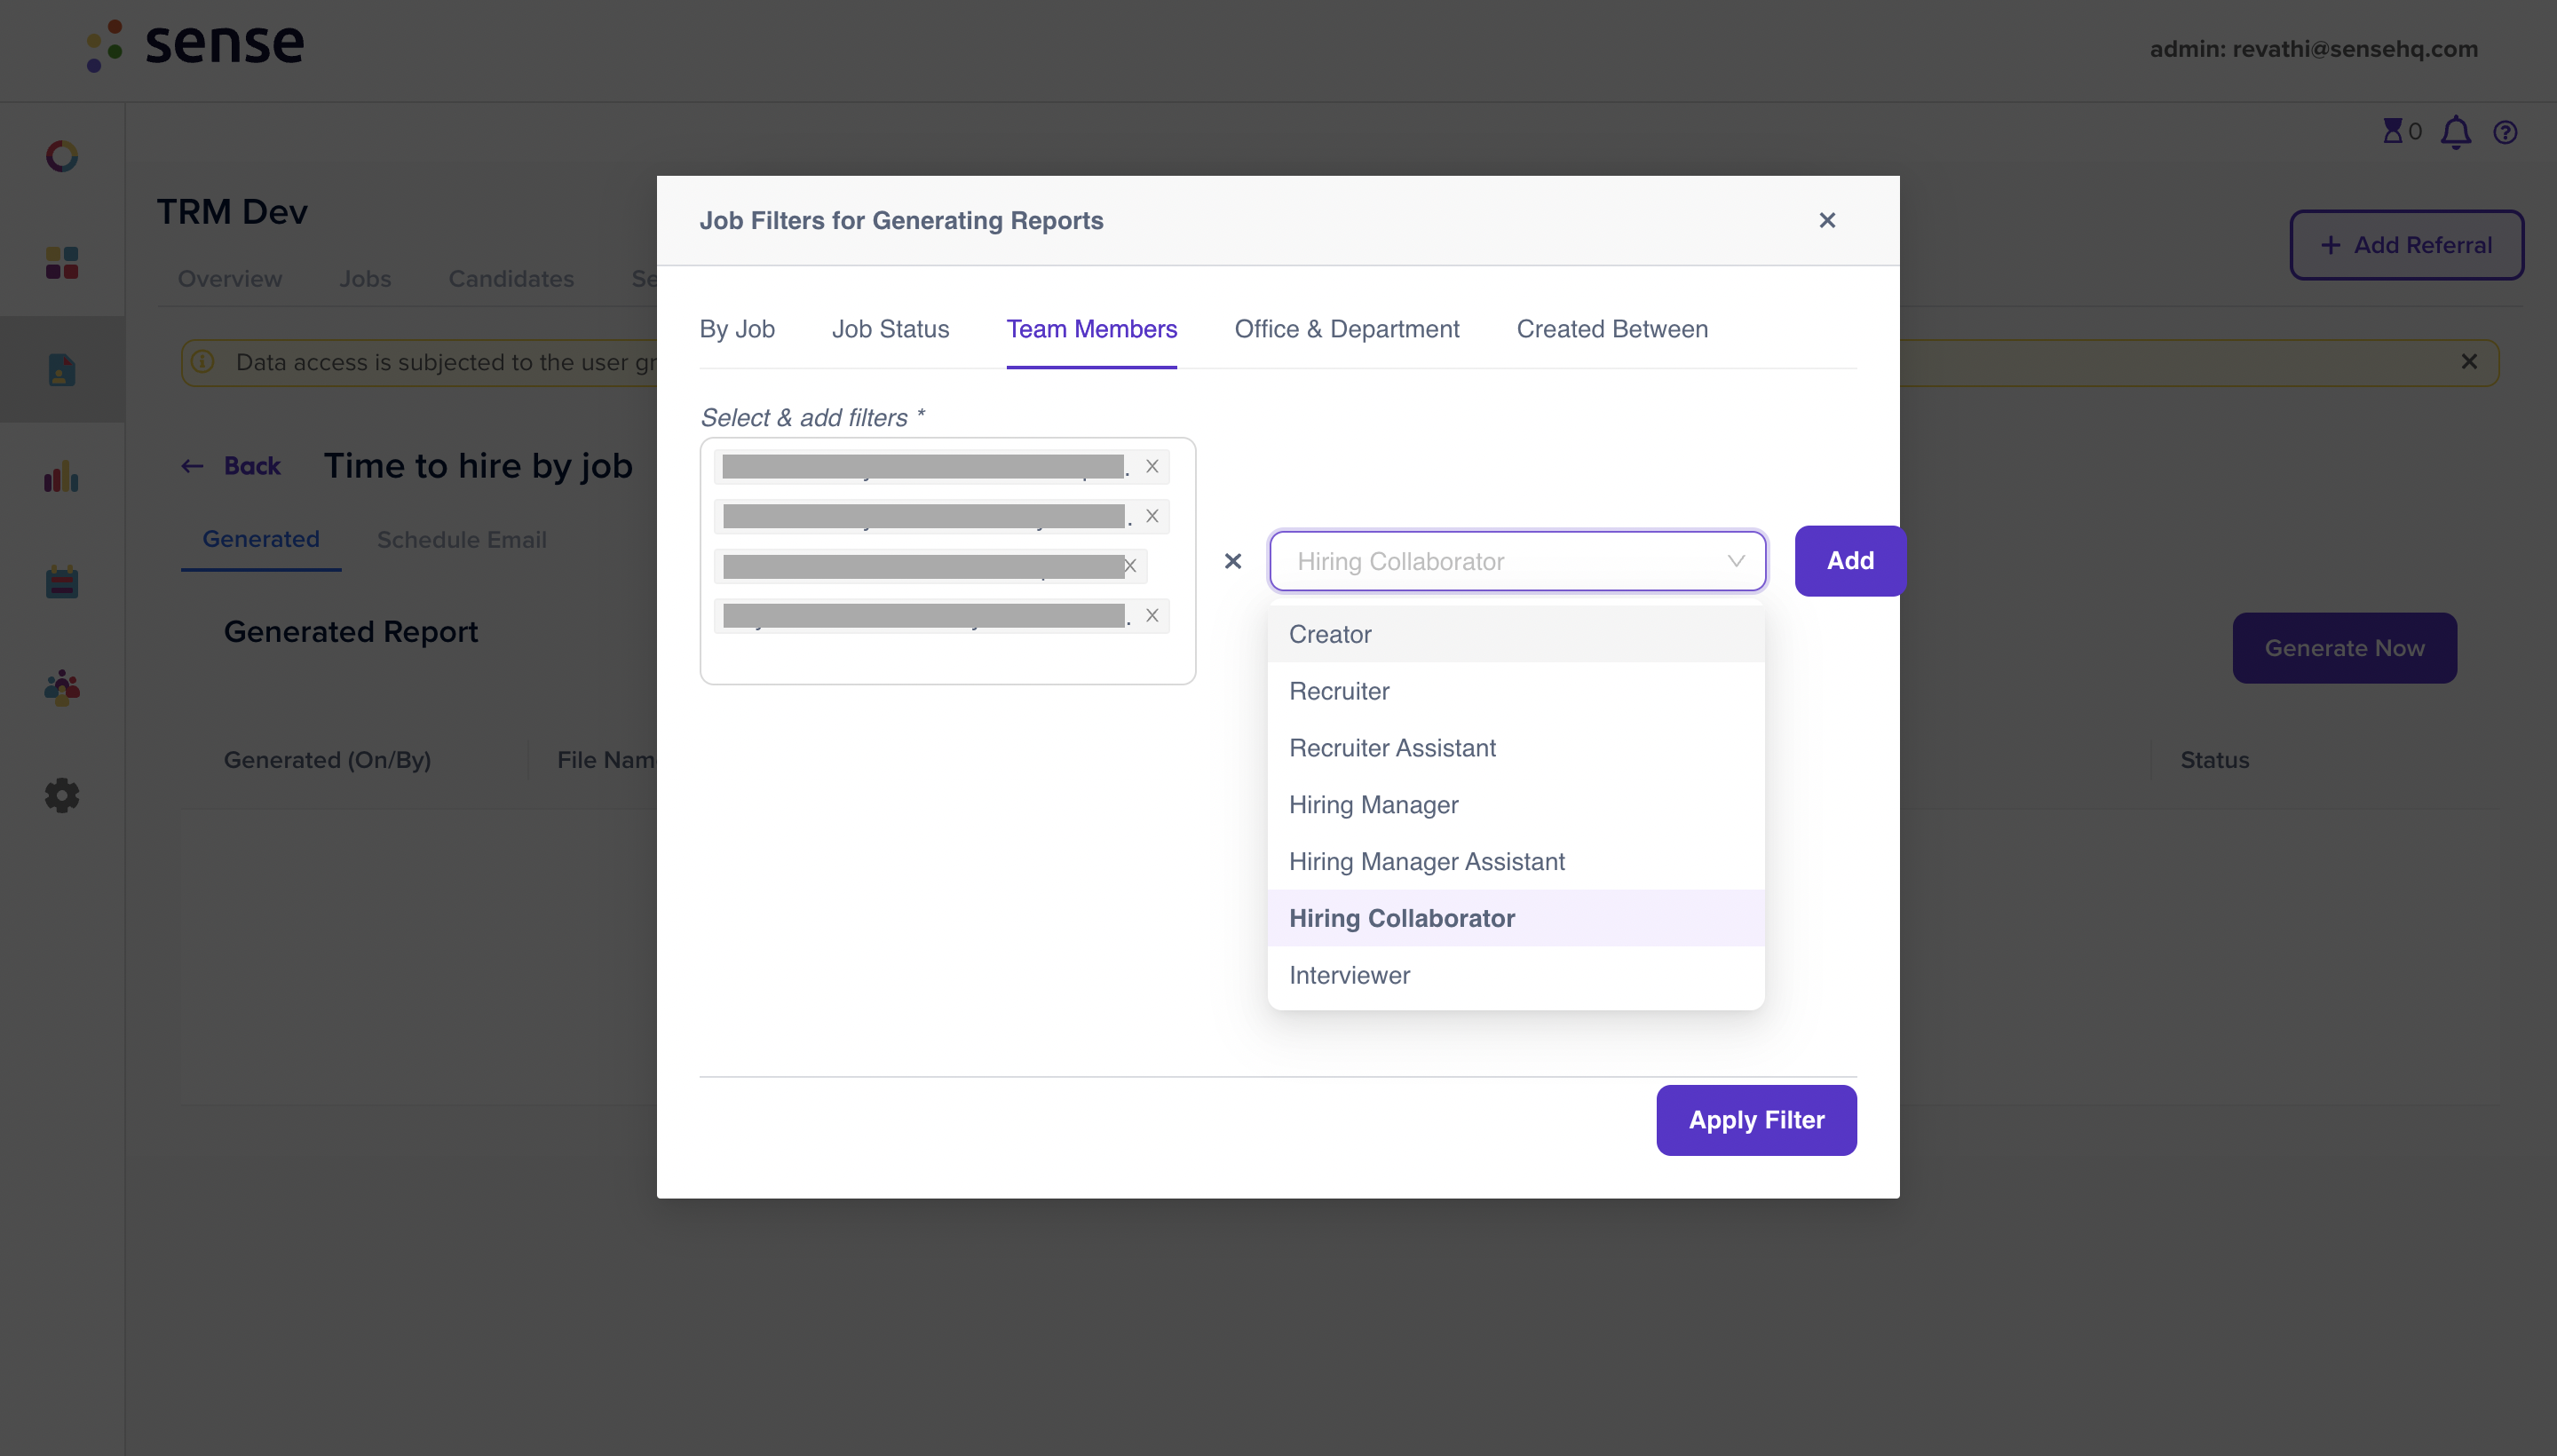
Task: Close the Job Filters dialog
Action: coord(1826,220)
